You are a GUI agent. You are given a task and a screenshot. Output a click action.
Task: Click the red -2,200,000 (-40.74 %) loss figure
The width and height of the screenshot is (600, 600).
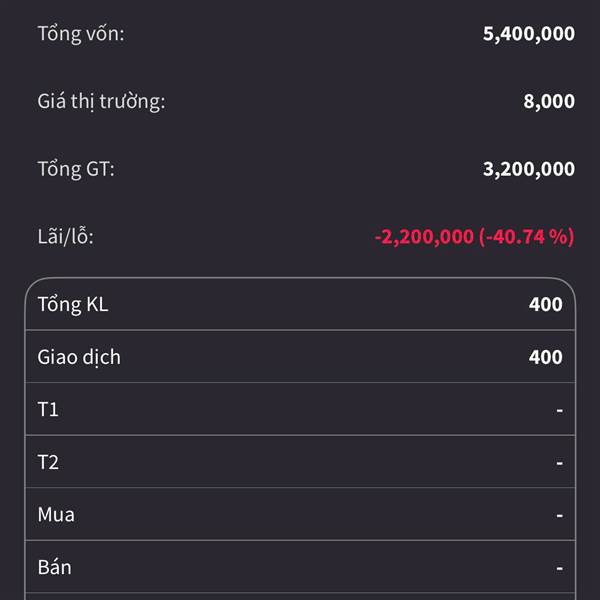click(474, 237)
